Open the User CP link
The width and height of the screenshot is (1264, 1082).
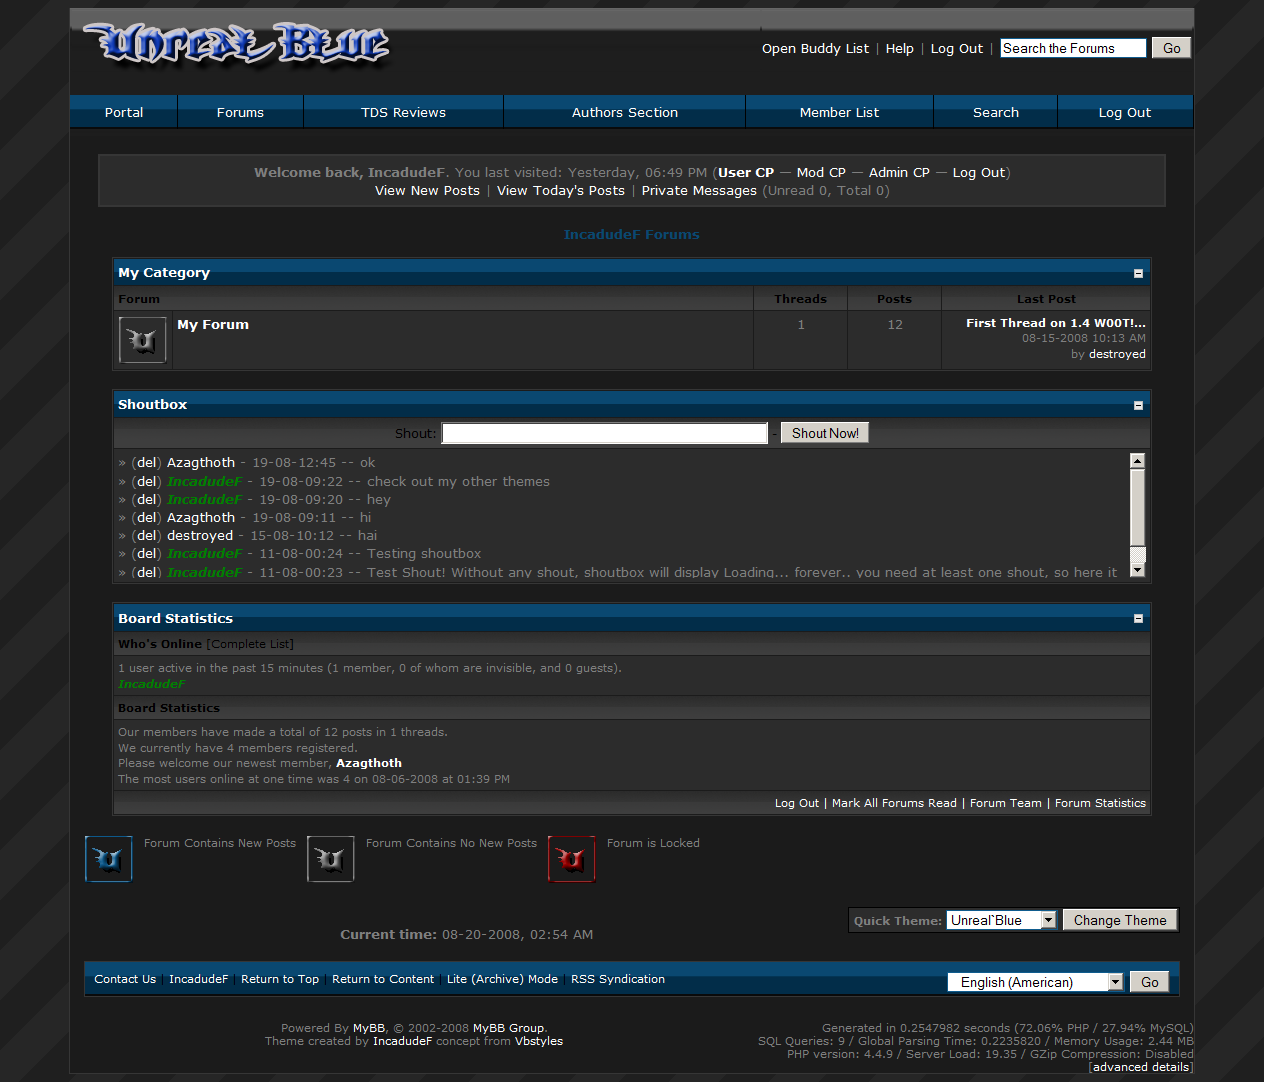746,172
